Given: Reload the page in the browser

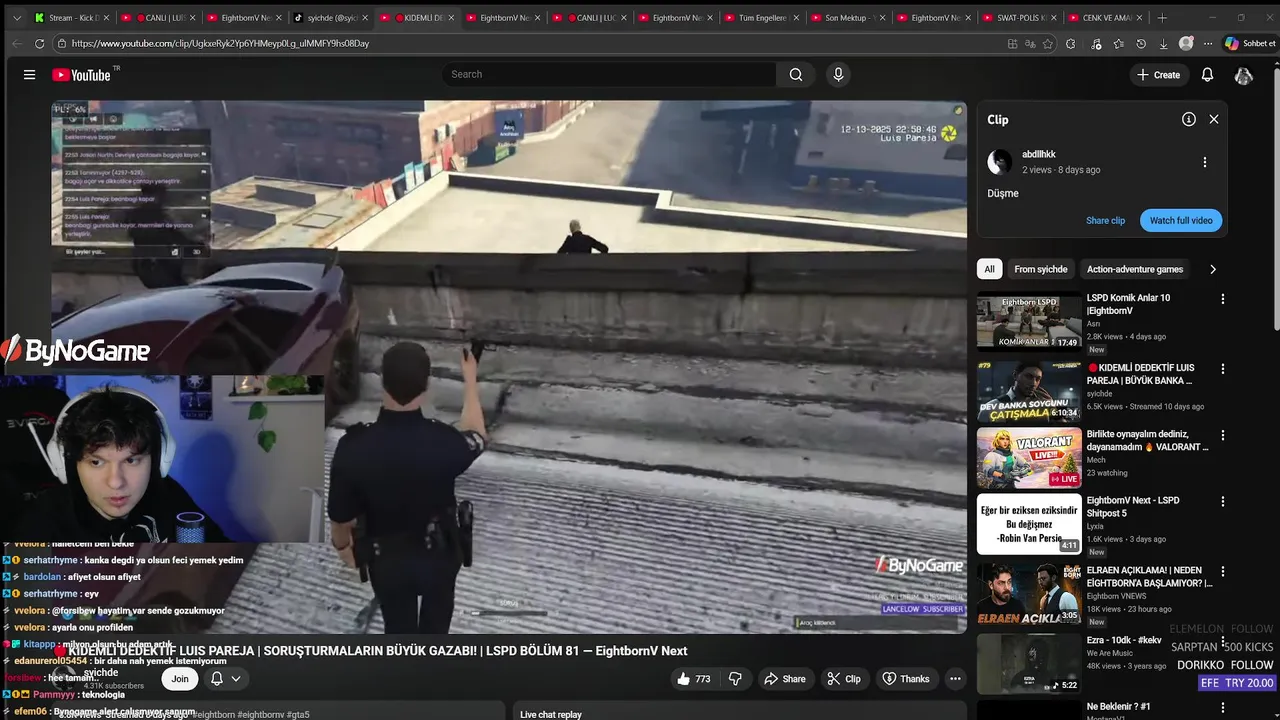Looking at the screenshot, I should point(39,43).
